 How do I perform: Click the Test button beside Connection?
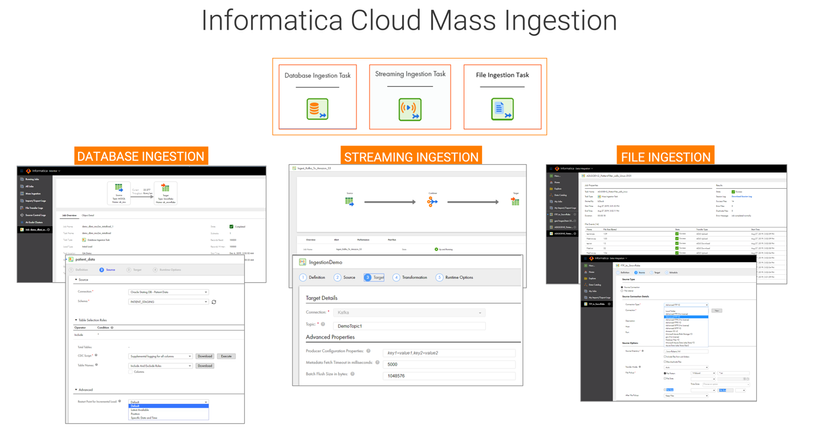[x=717, y=310]
